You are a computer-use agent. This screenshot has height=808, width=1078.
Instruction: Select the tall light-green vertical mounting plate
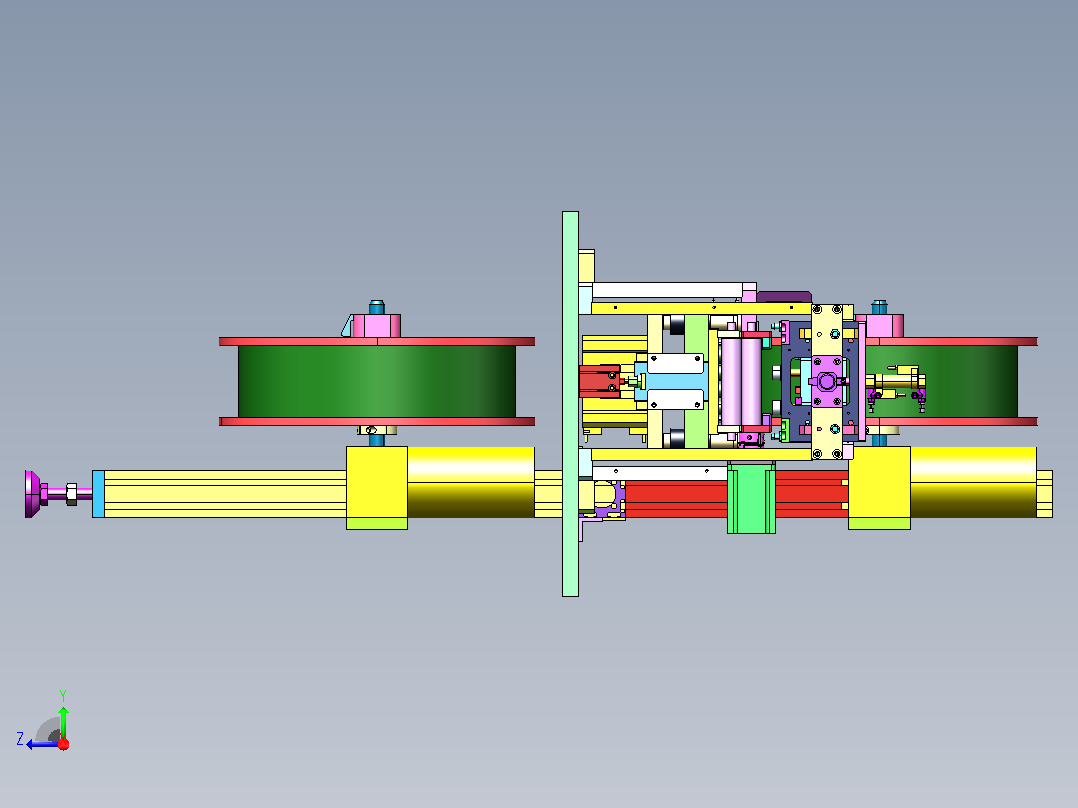pyautogui.click(x=570, y=404)
